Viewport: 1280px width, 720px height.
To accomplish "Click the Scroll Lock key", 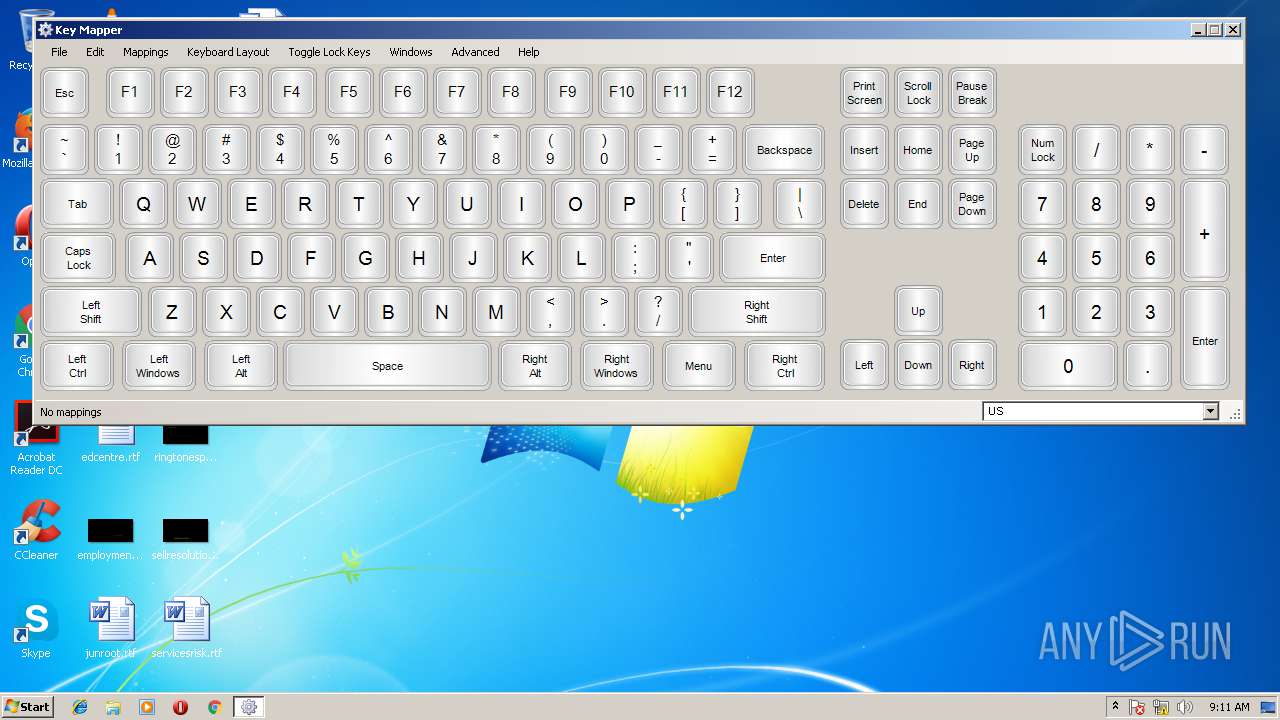I will click(918, 93).
